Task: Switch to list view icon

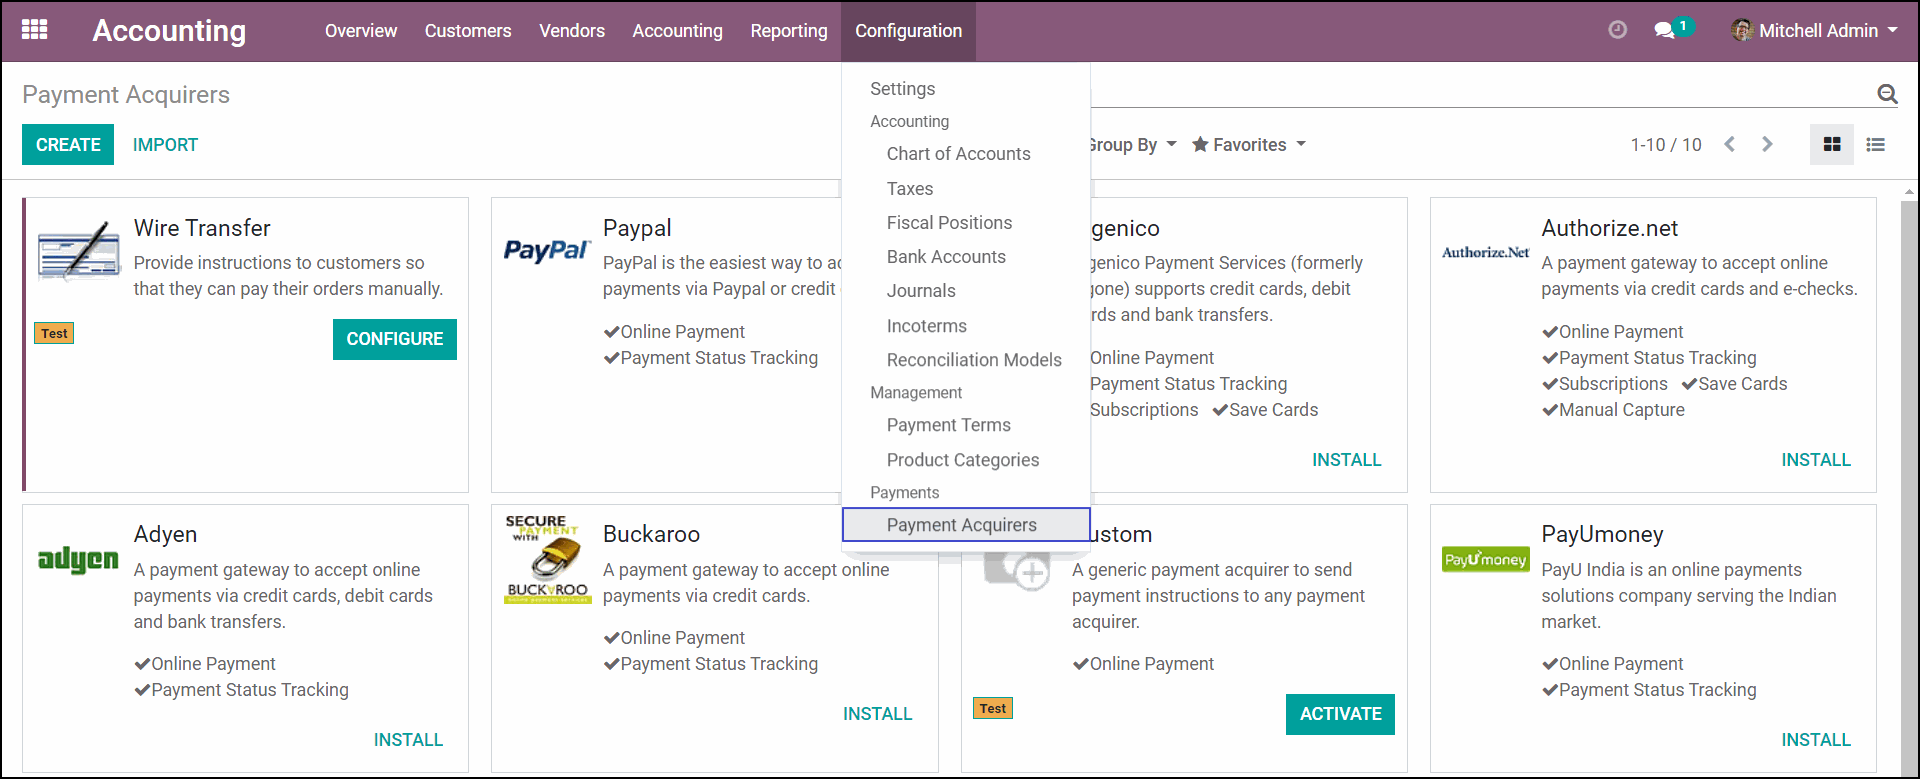Action: (x=1876, y=145)
